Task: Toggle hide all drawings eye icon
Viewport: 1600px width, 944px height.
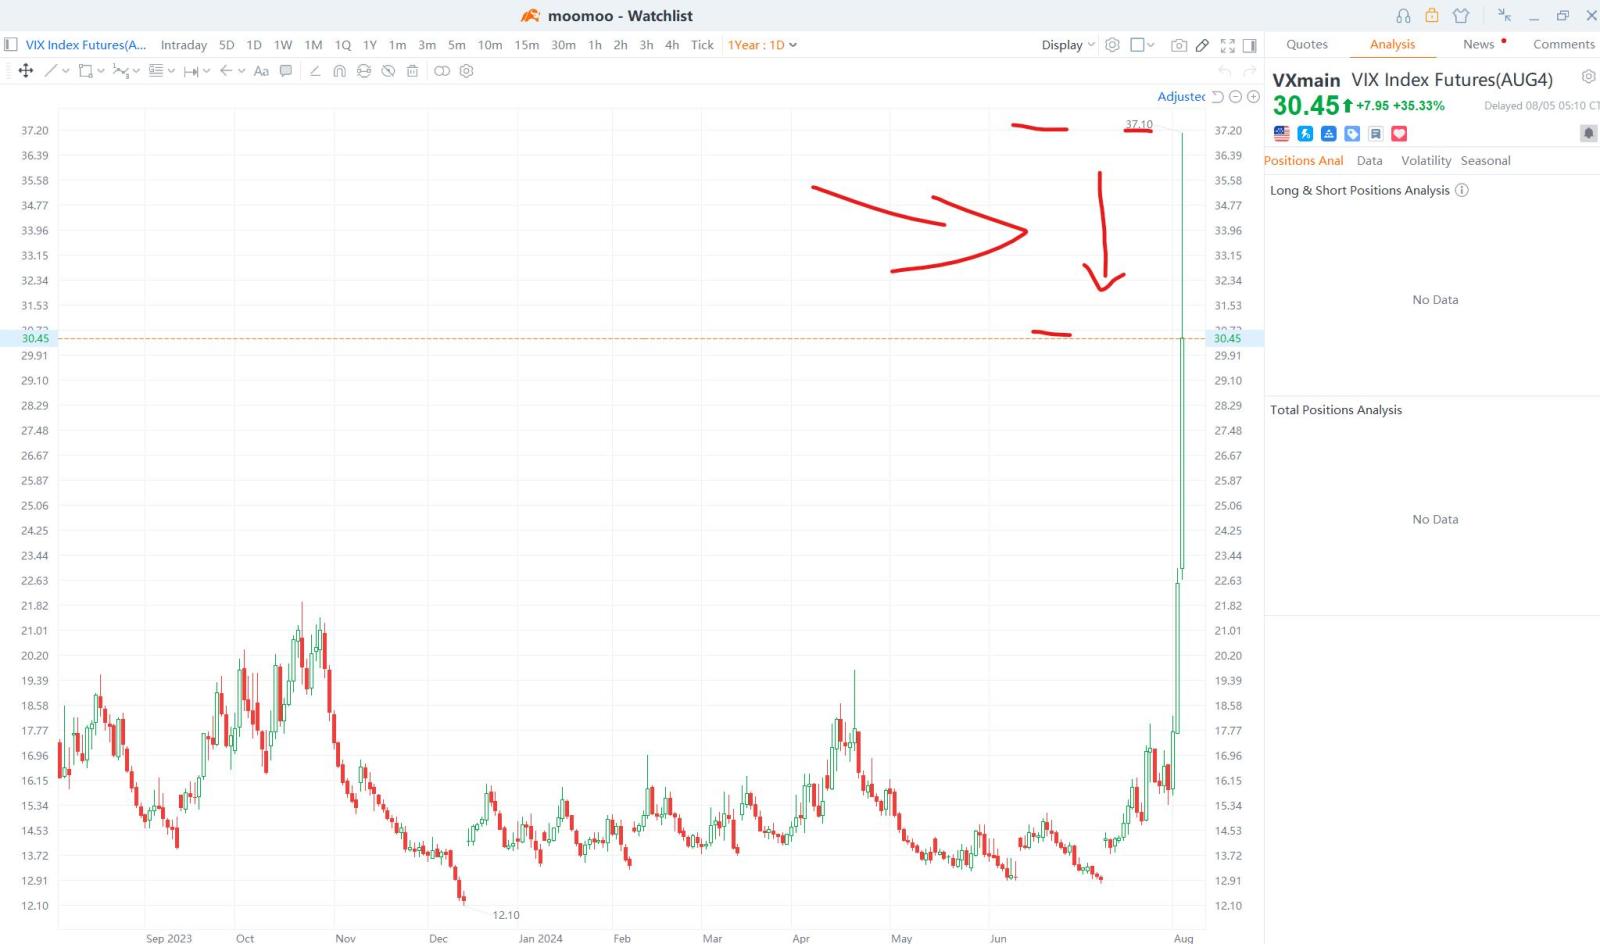Action: (x=388, y=71)
